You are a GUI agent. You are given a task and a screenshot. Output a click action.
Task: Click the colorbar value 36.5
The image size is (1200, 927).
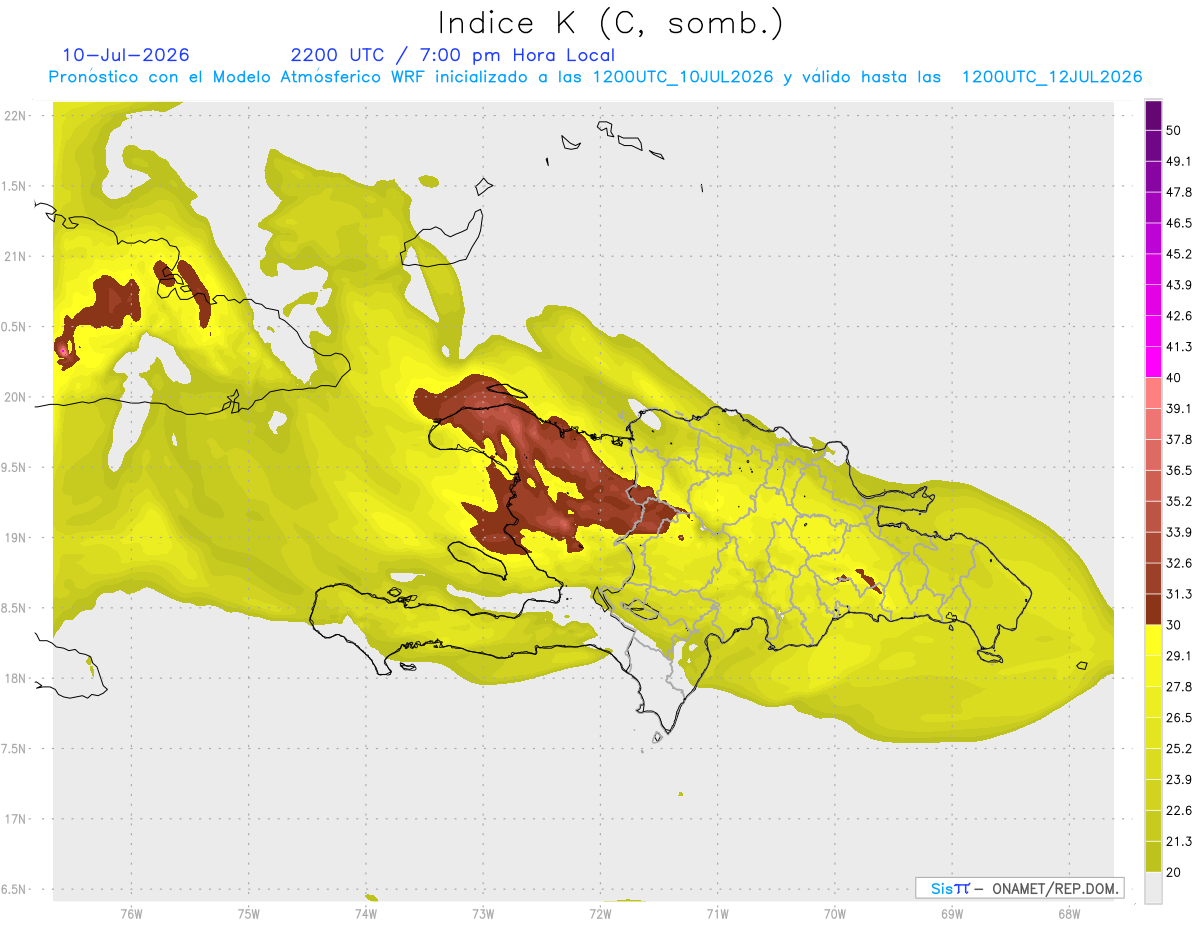pos(1179,470)
